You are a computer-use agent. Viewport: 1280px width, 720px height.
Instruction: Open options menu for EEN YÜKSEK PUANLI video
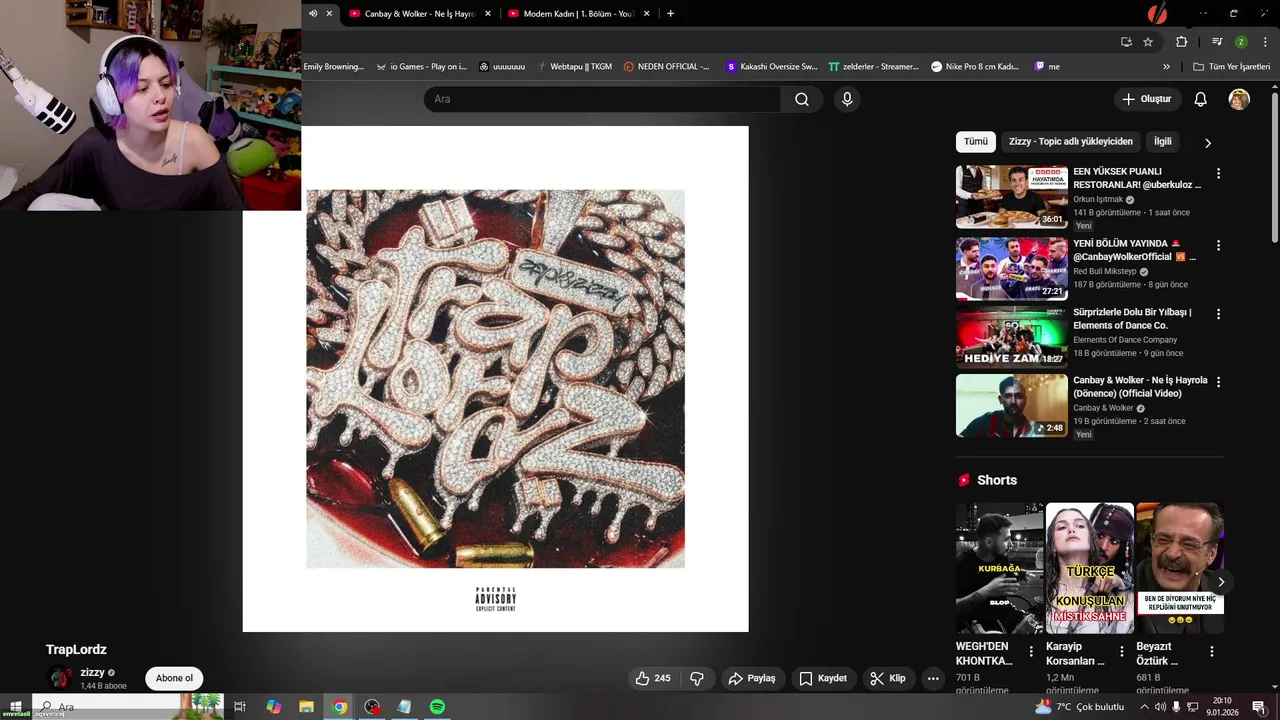[1218, 173]
